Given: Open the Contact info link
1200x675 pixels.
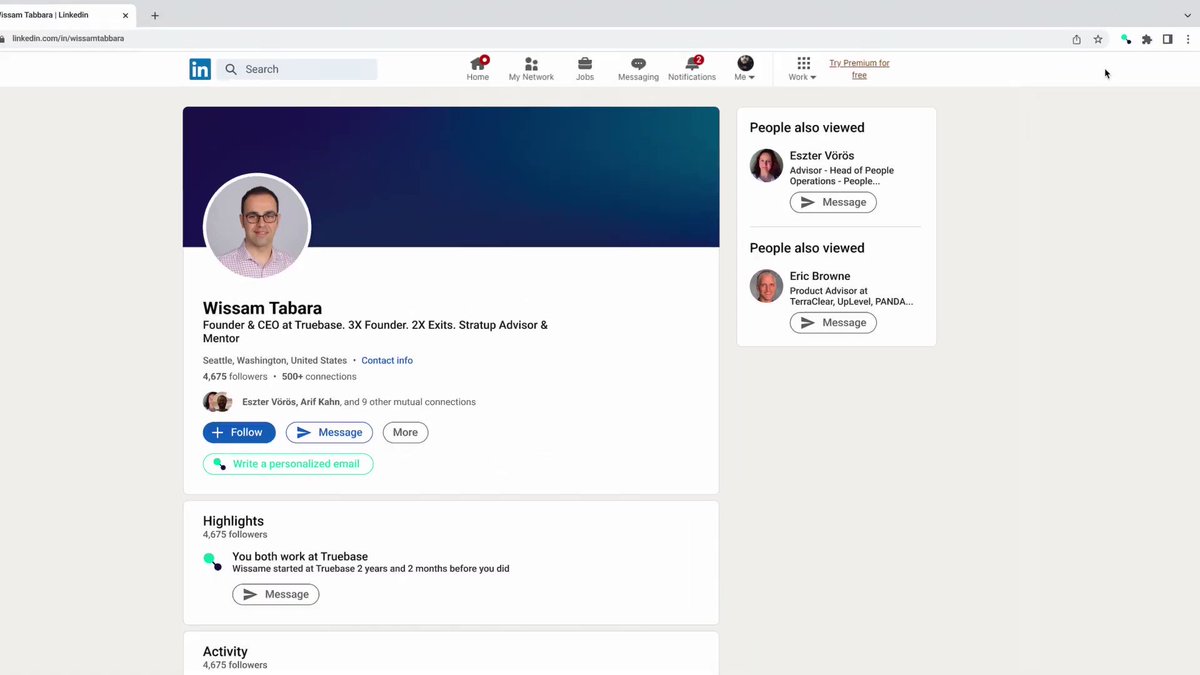Looking at the screenshot, I should click(387, 360).
